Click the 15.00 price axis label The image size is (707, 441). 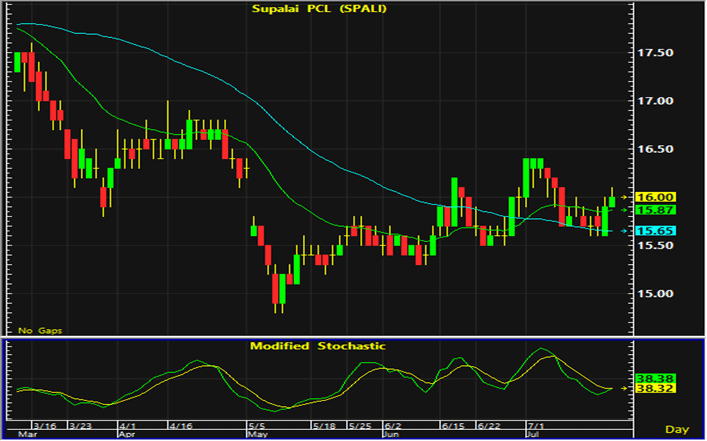pos(655,294)
